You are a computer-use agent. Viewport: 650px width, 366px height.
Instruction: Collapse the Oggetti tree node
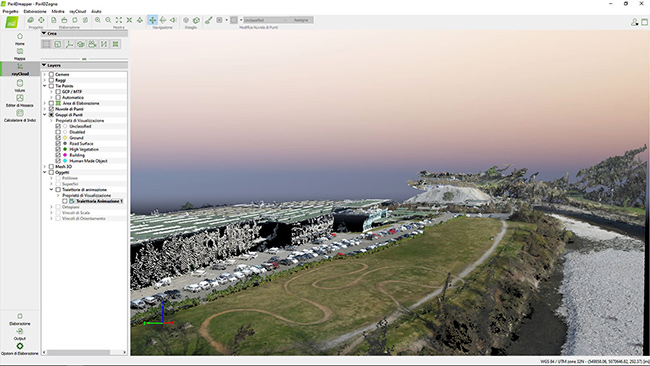(45, 172)
